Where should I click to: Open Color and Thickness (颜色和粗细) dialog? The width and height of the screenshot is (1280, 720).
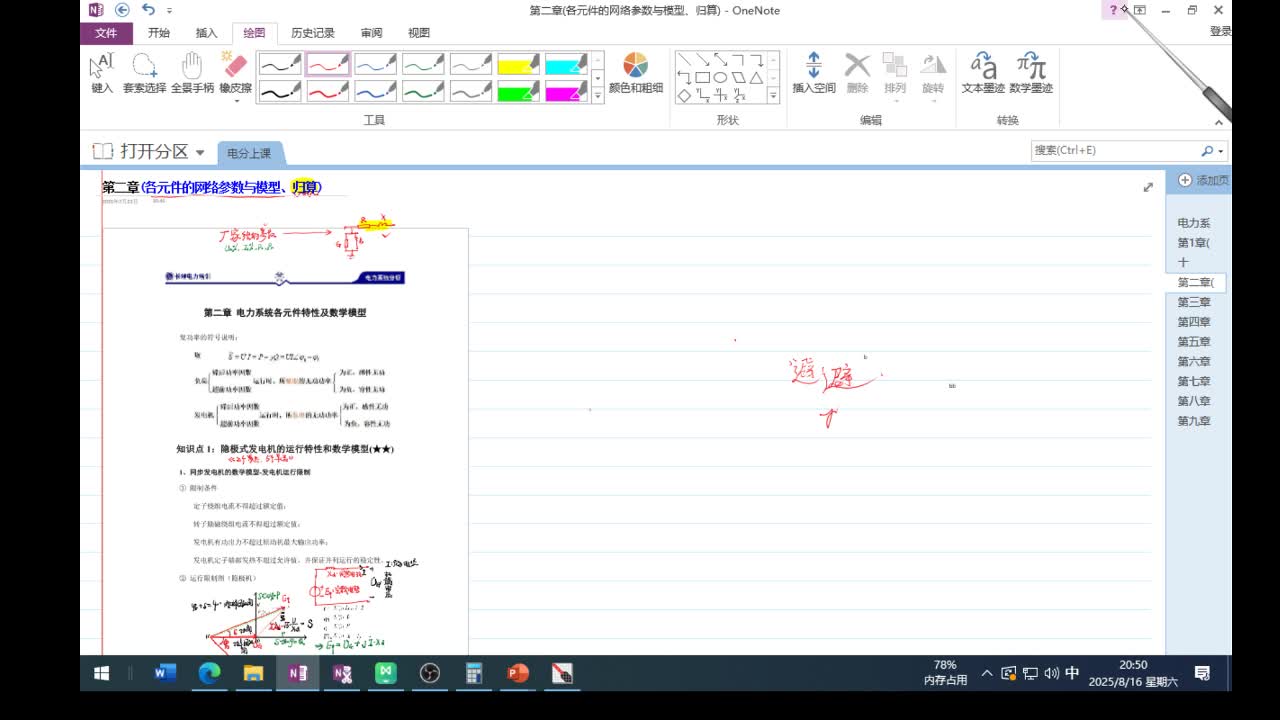pos(636,74)
